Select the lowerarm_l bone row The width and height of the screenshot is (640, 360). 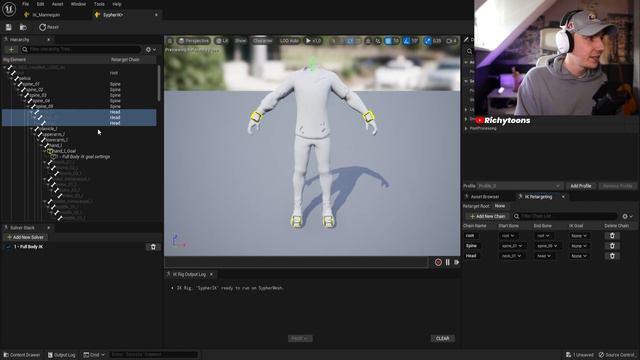[x=79, y=140]
